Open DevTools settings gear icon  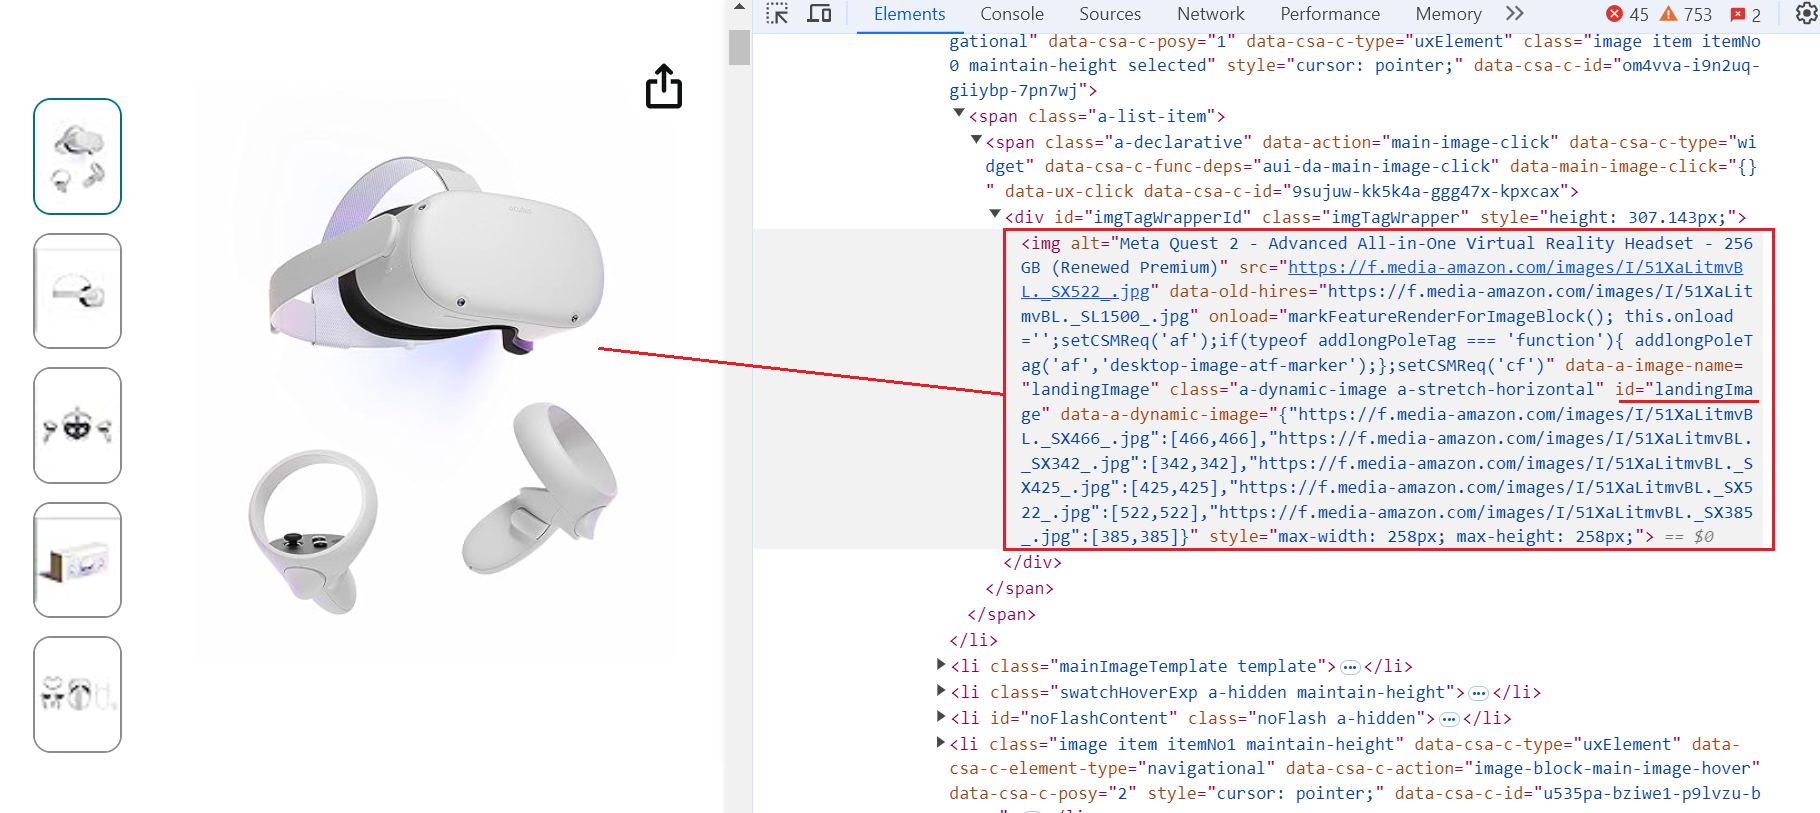tap(1807, 14)
